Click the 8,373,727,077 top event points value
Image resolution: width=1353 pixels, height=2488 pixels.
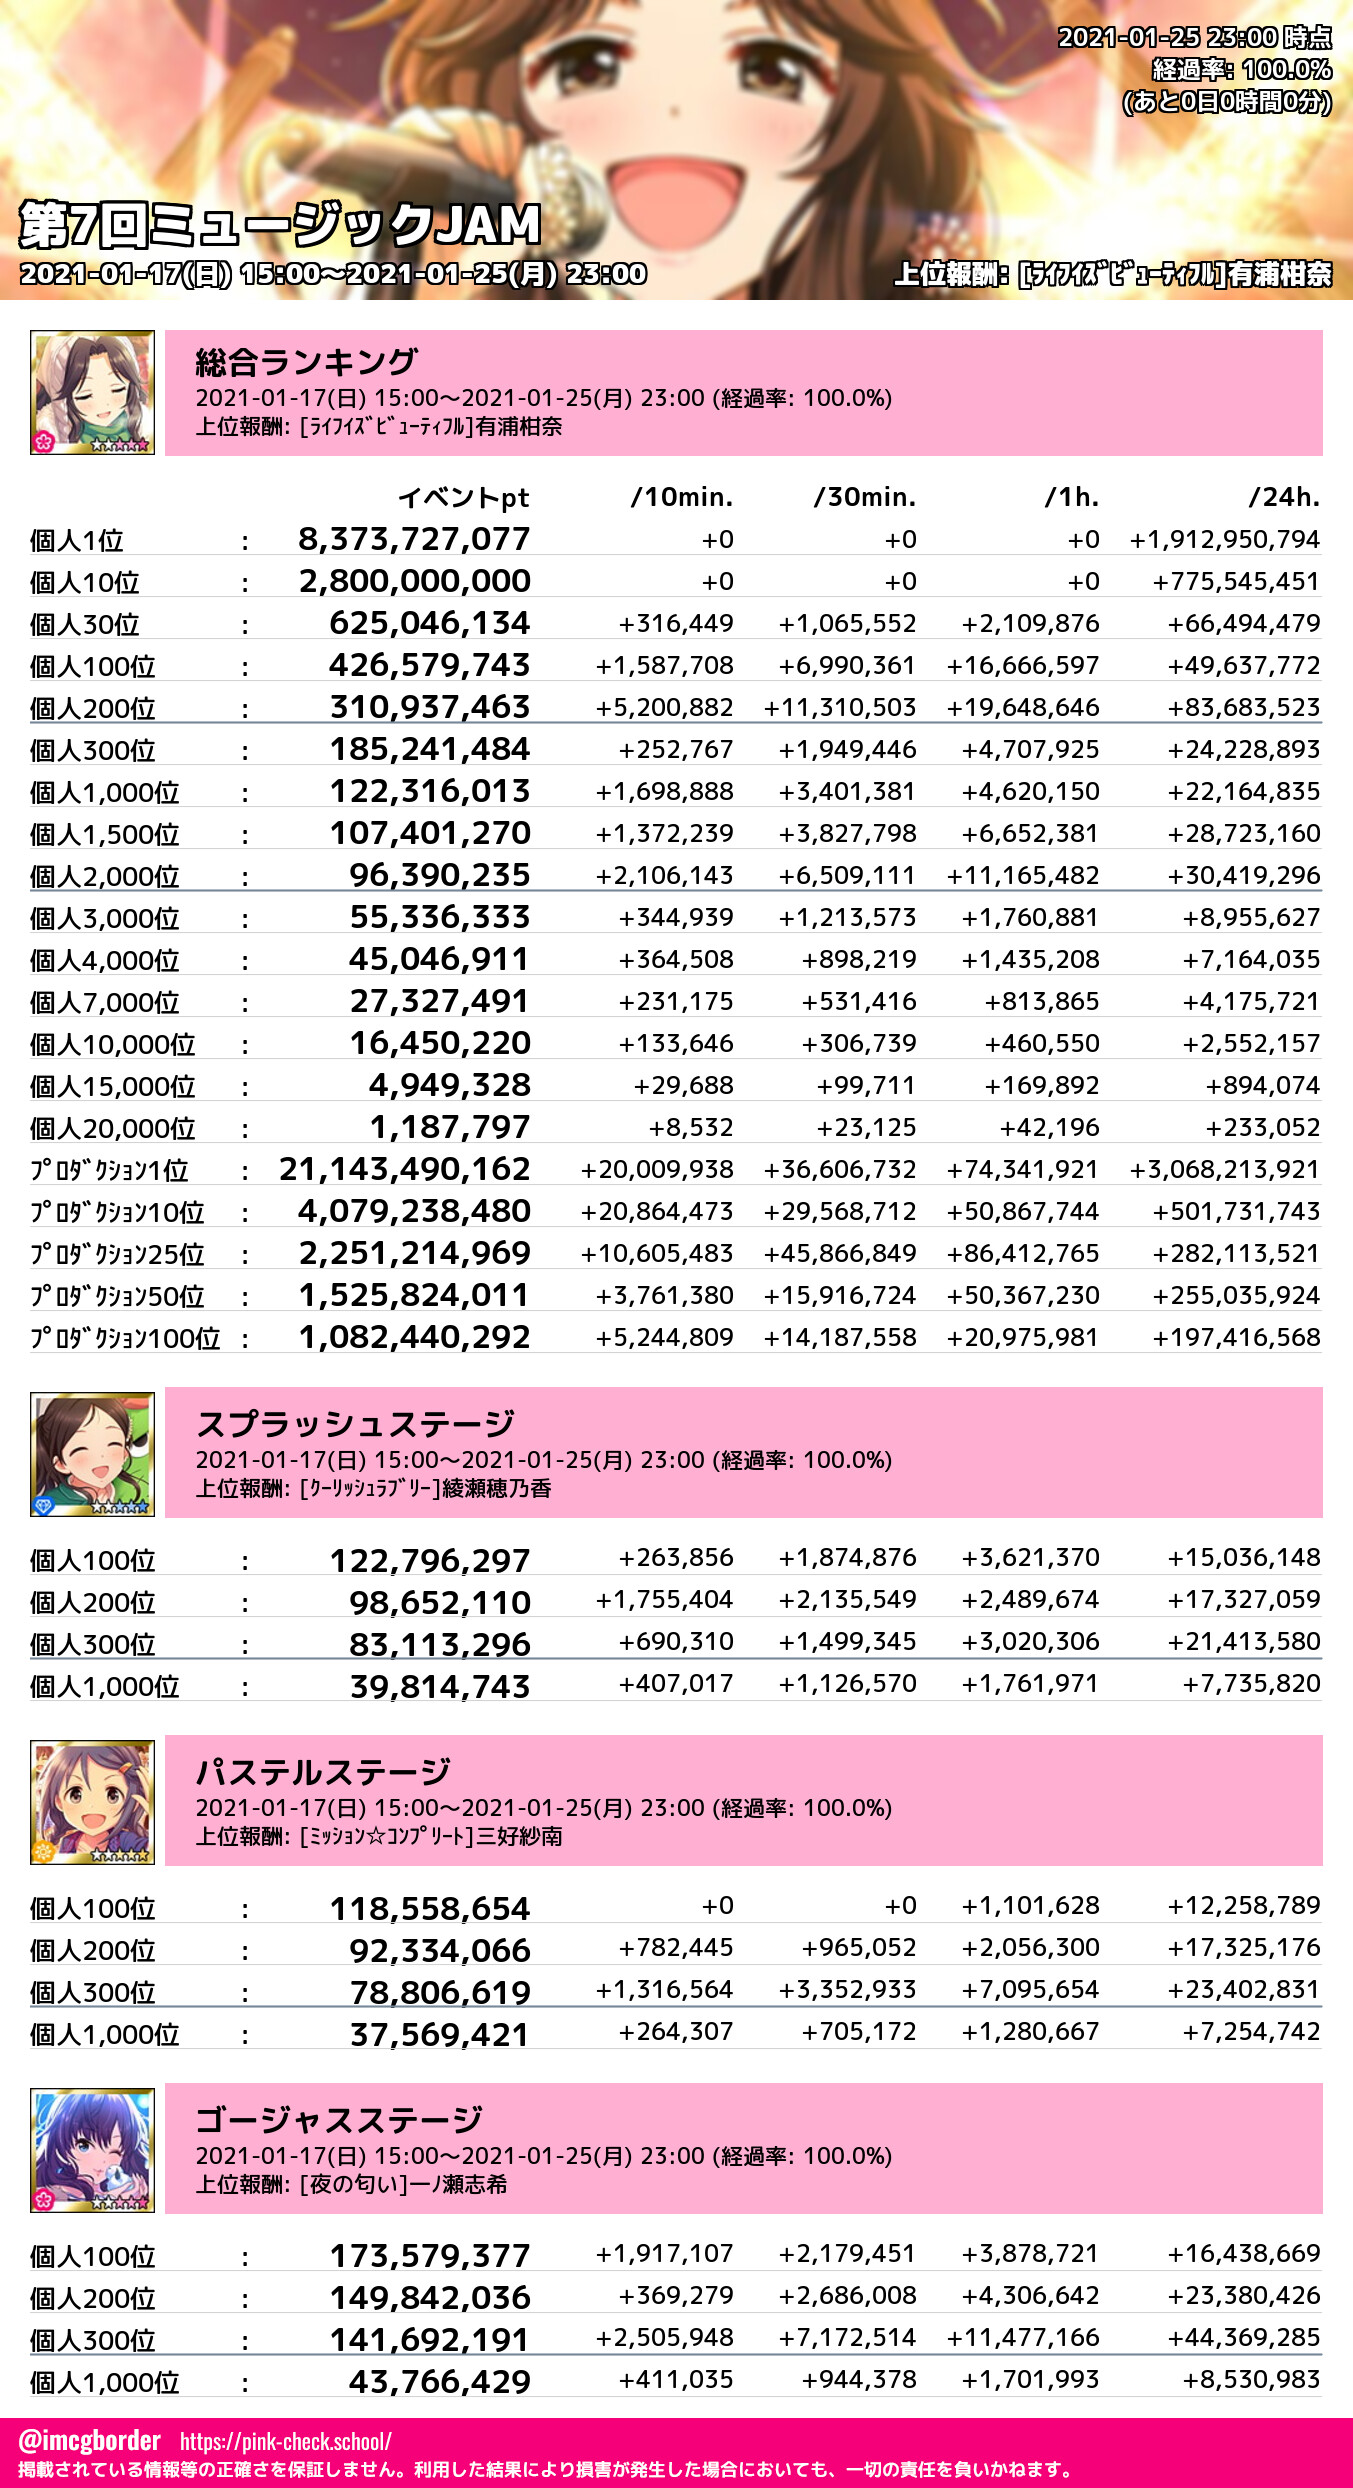pyautogui.click(x=414, y=539)
